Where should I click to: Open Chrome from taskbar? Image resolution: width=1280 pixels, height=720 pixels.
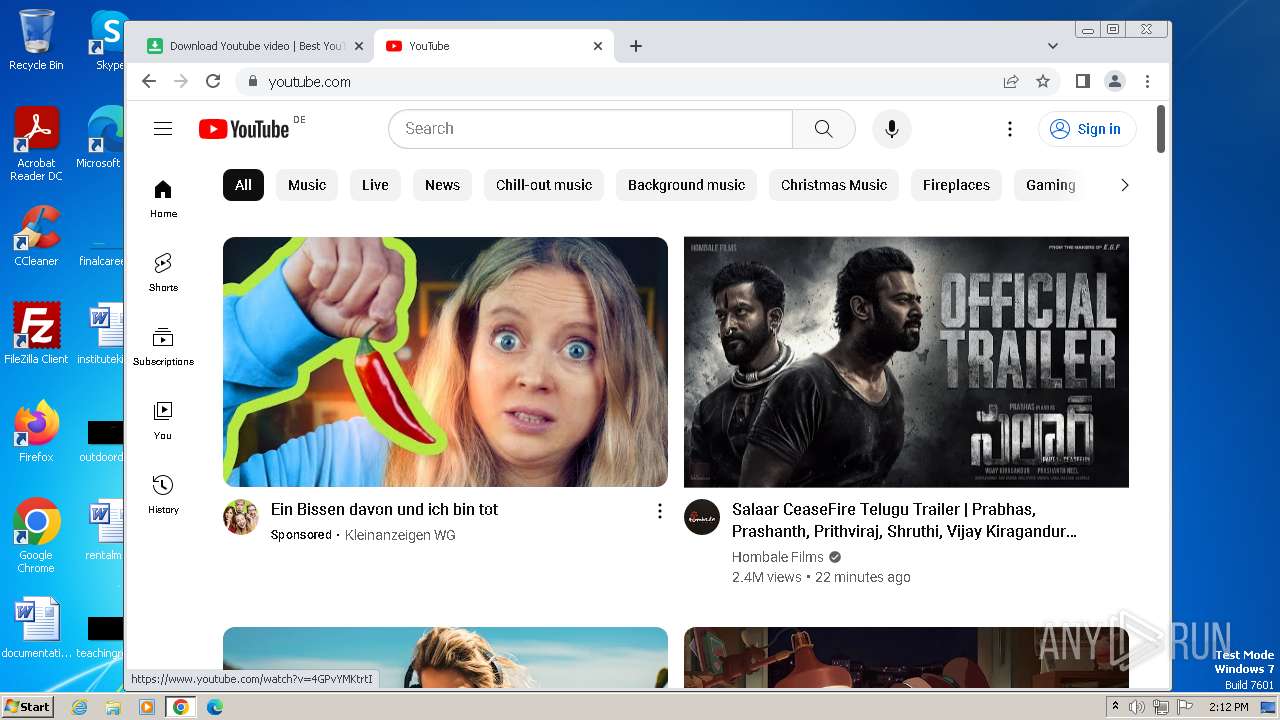180,707
